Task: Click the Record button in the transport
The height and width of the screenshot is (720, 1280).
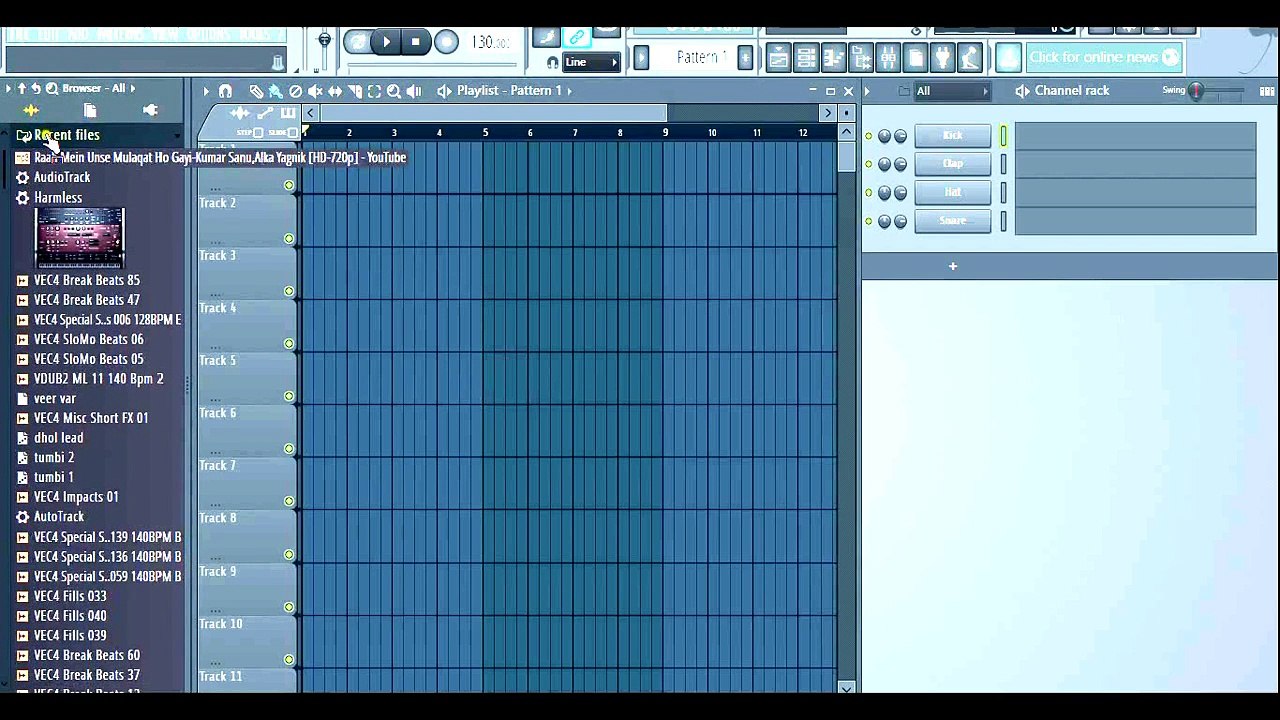Action: click(x=446, y=42)
